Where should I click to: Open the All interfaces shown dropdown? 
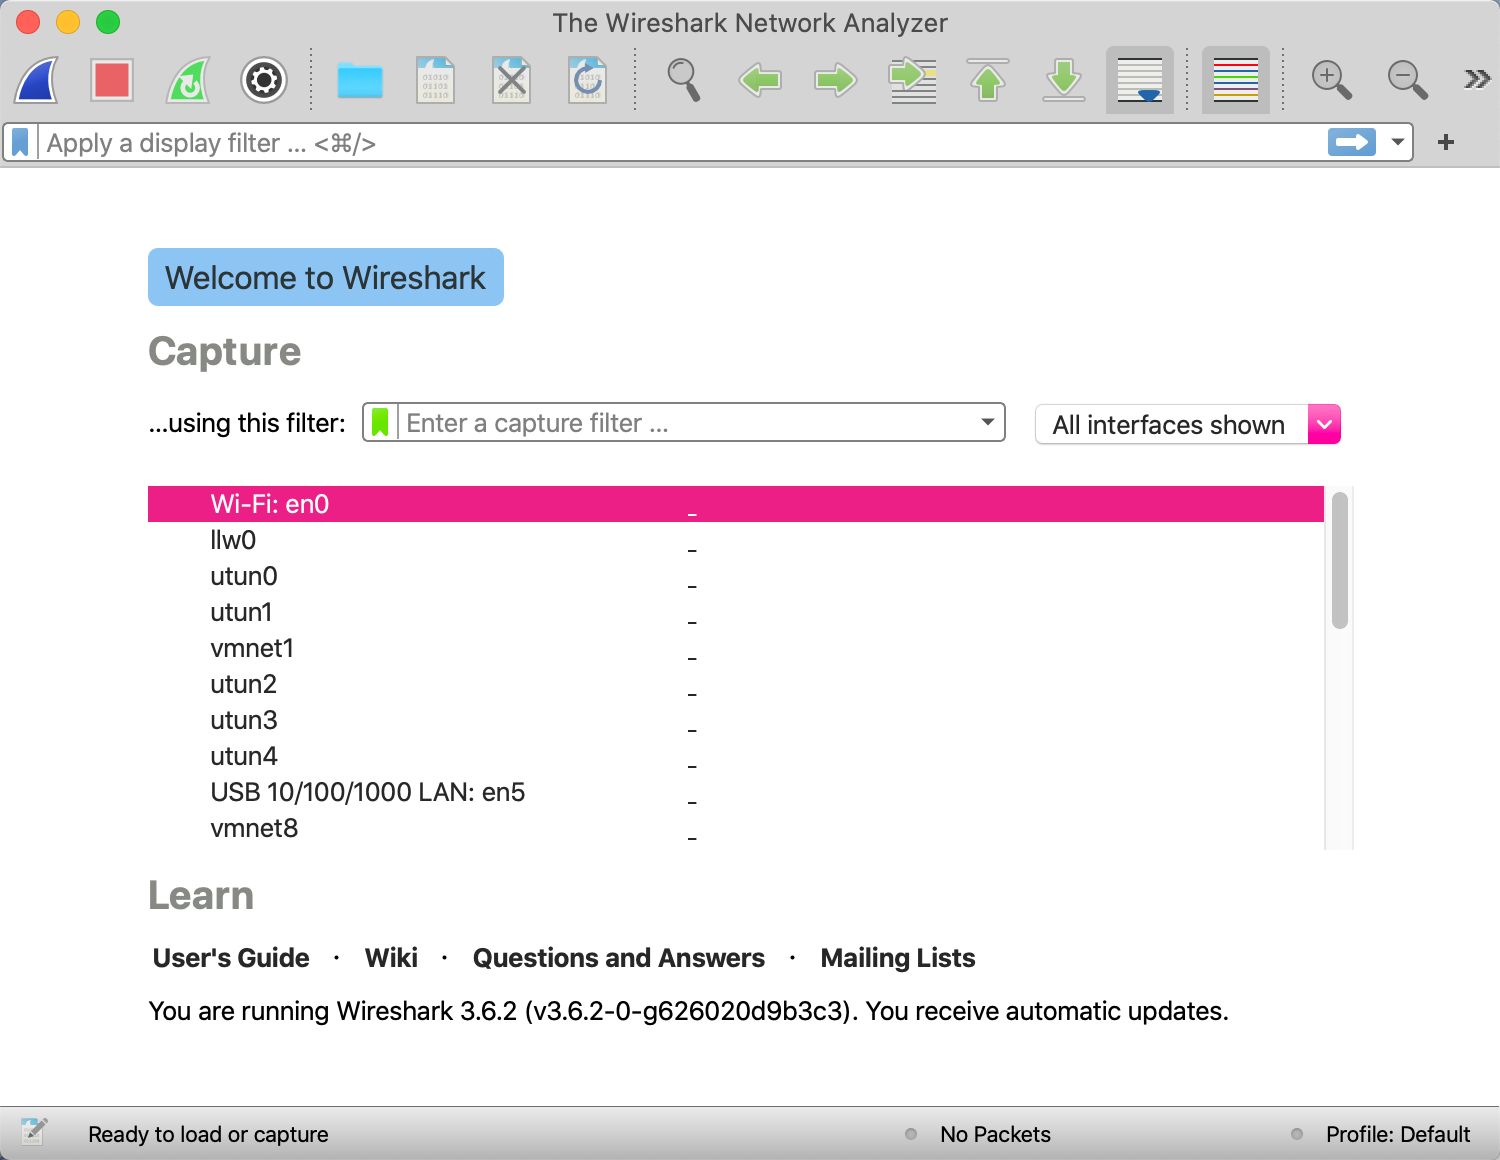click(x=1188, y=424)
